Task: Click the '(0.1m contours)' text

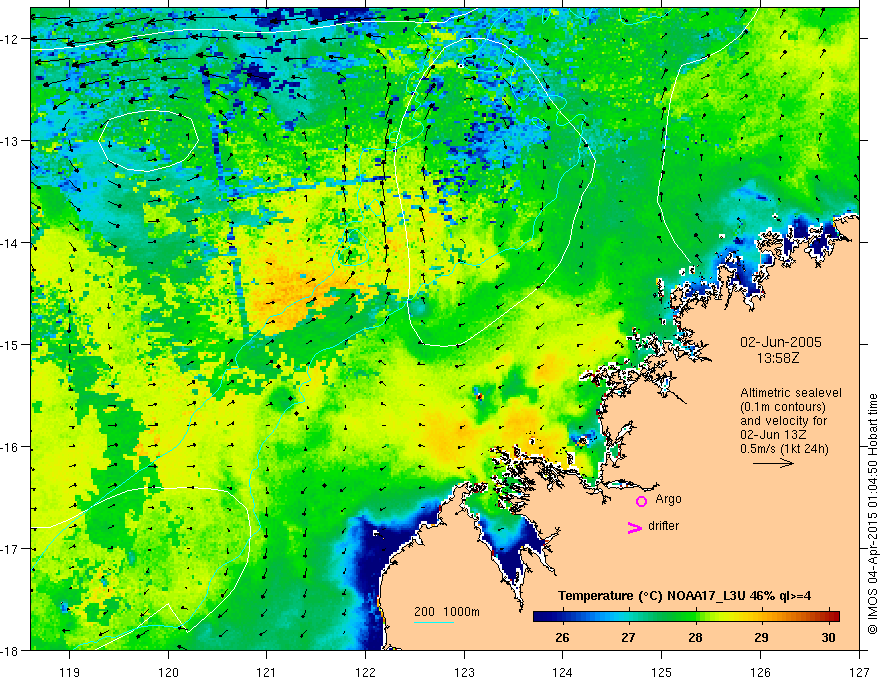Action: [783, 407]
